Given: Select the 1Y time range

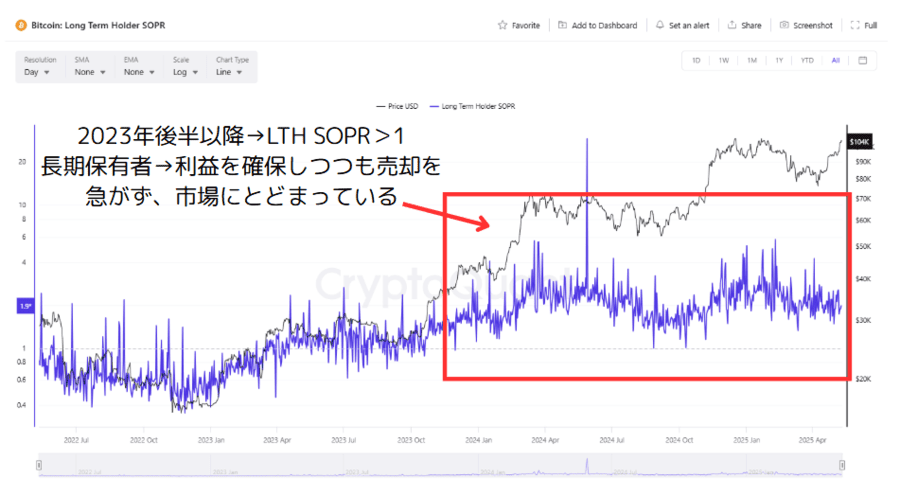Looking at the screenshot, I should click(x=779, y=60).
